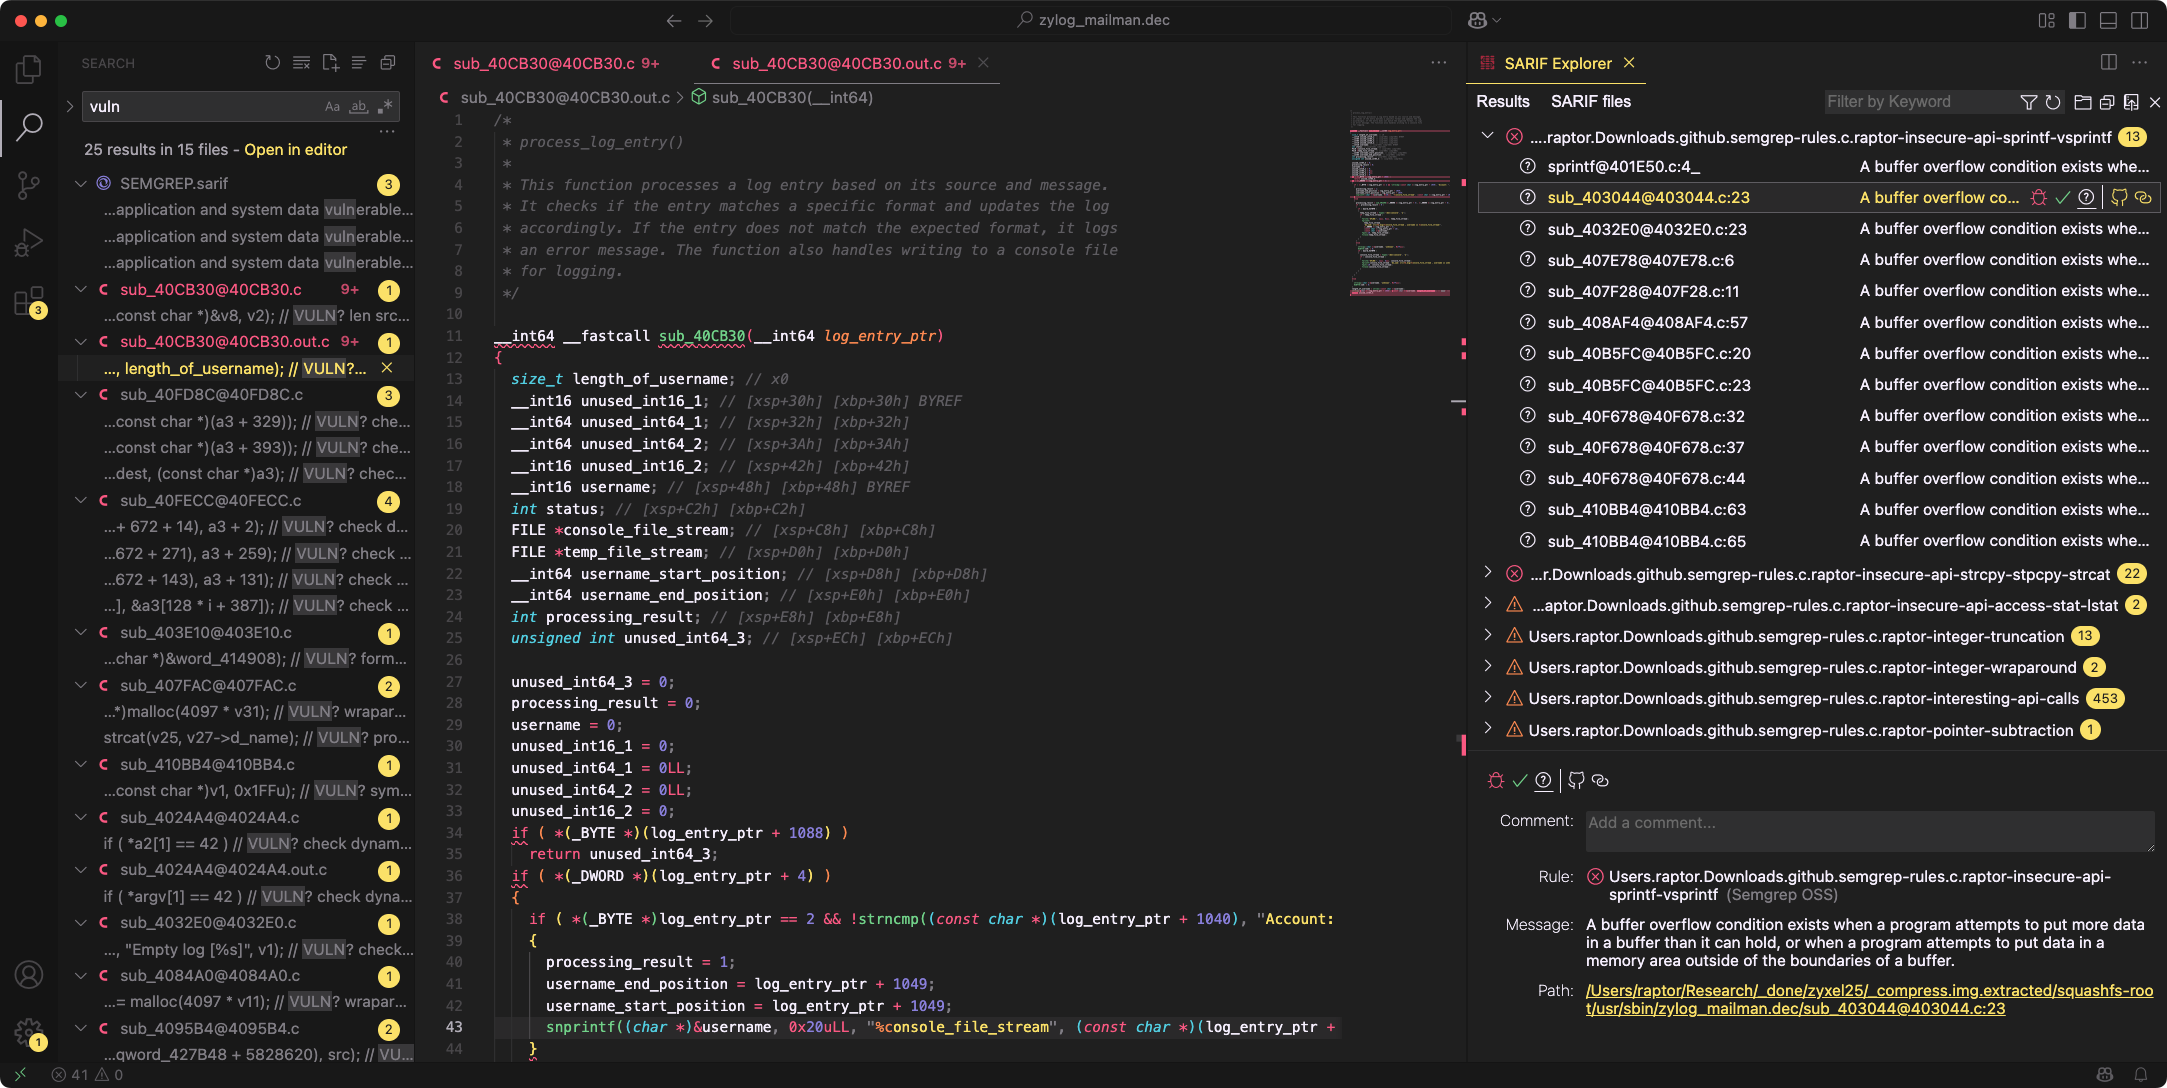Screen dimensions: 2167x1088
Task: Open Source Control in activity bar
Action: [x=29, y=184]
